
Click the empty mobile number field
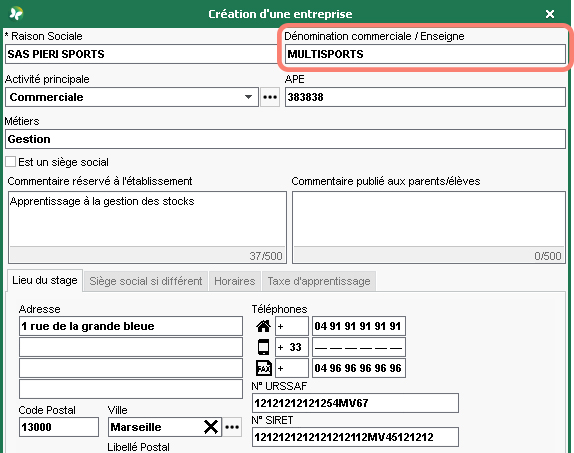click(359, 347)
